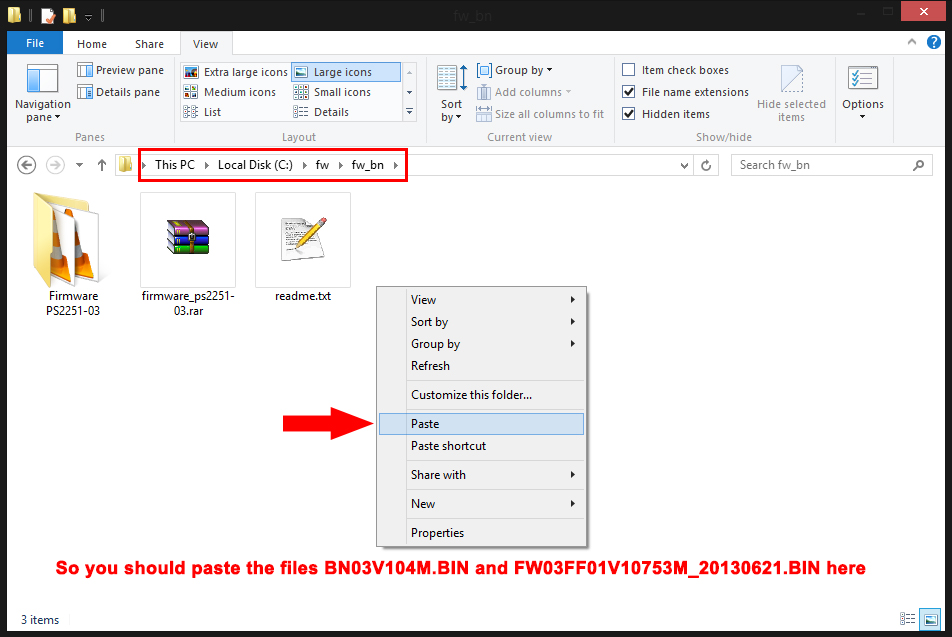Click Local Disk (C:) breadcrumb
The image size is (952, 637).
255,165
